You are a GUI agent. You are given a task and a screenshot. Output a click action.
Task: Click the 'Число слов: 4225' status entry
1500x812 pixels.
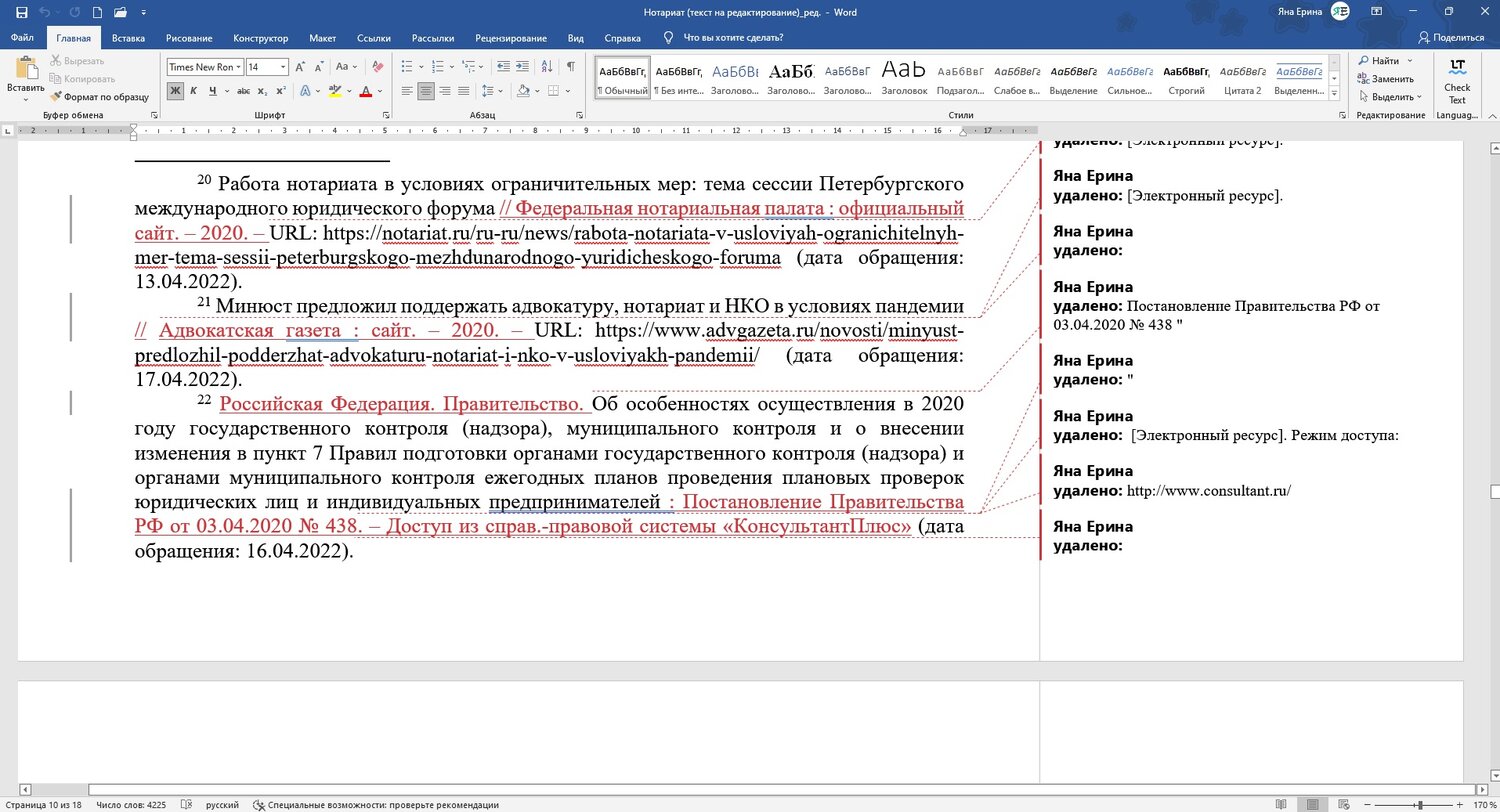(x=131, y=805)
